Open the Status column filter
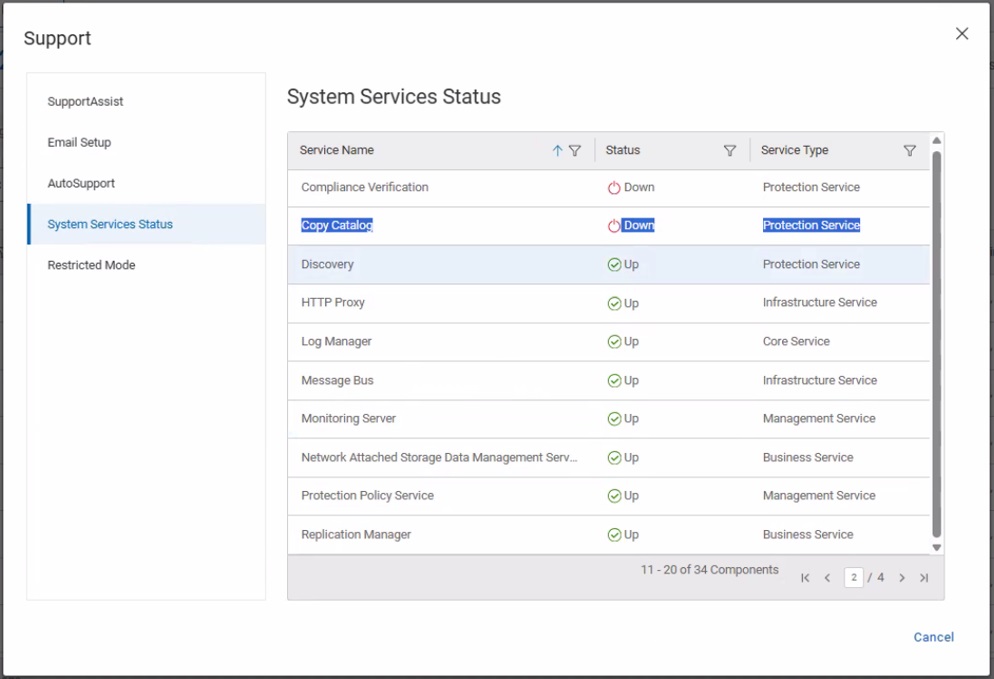 coord(730,150)
